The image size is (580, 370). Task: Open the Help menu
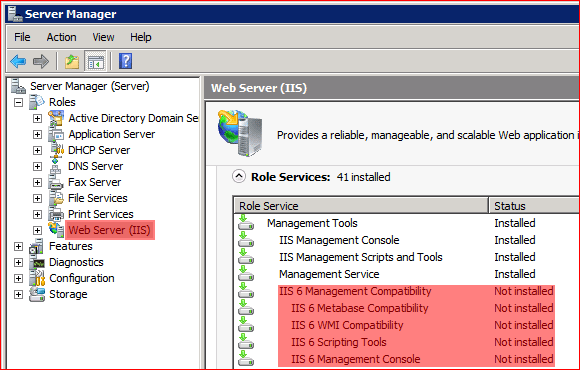coord(141,37)
